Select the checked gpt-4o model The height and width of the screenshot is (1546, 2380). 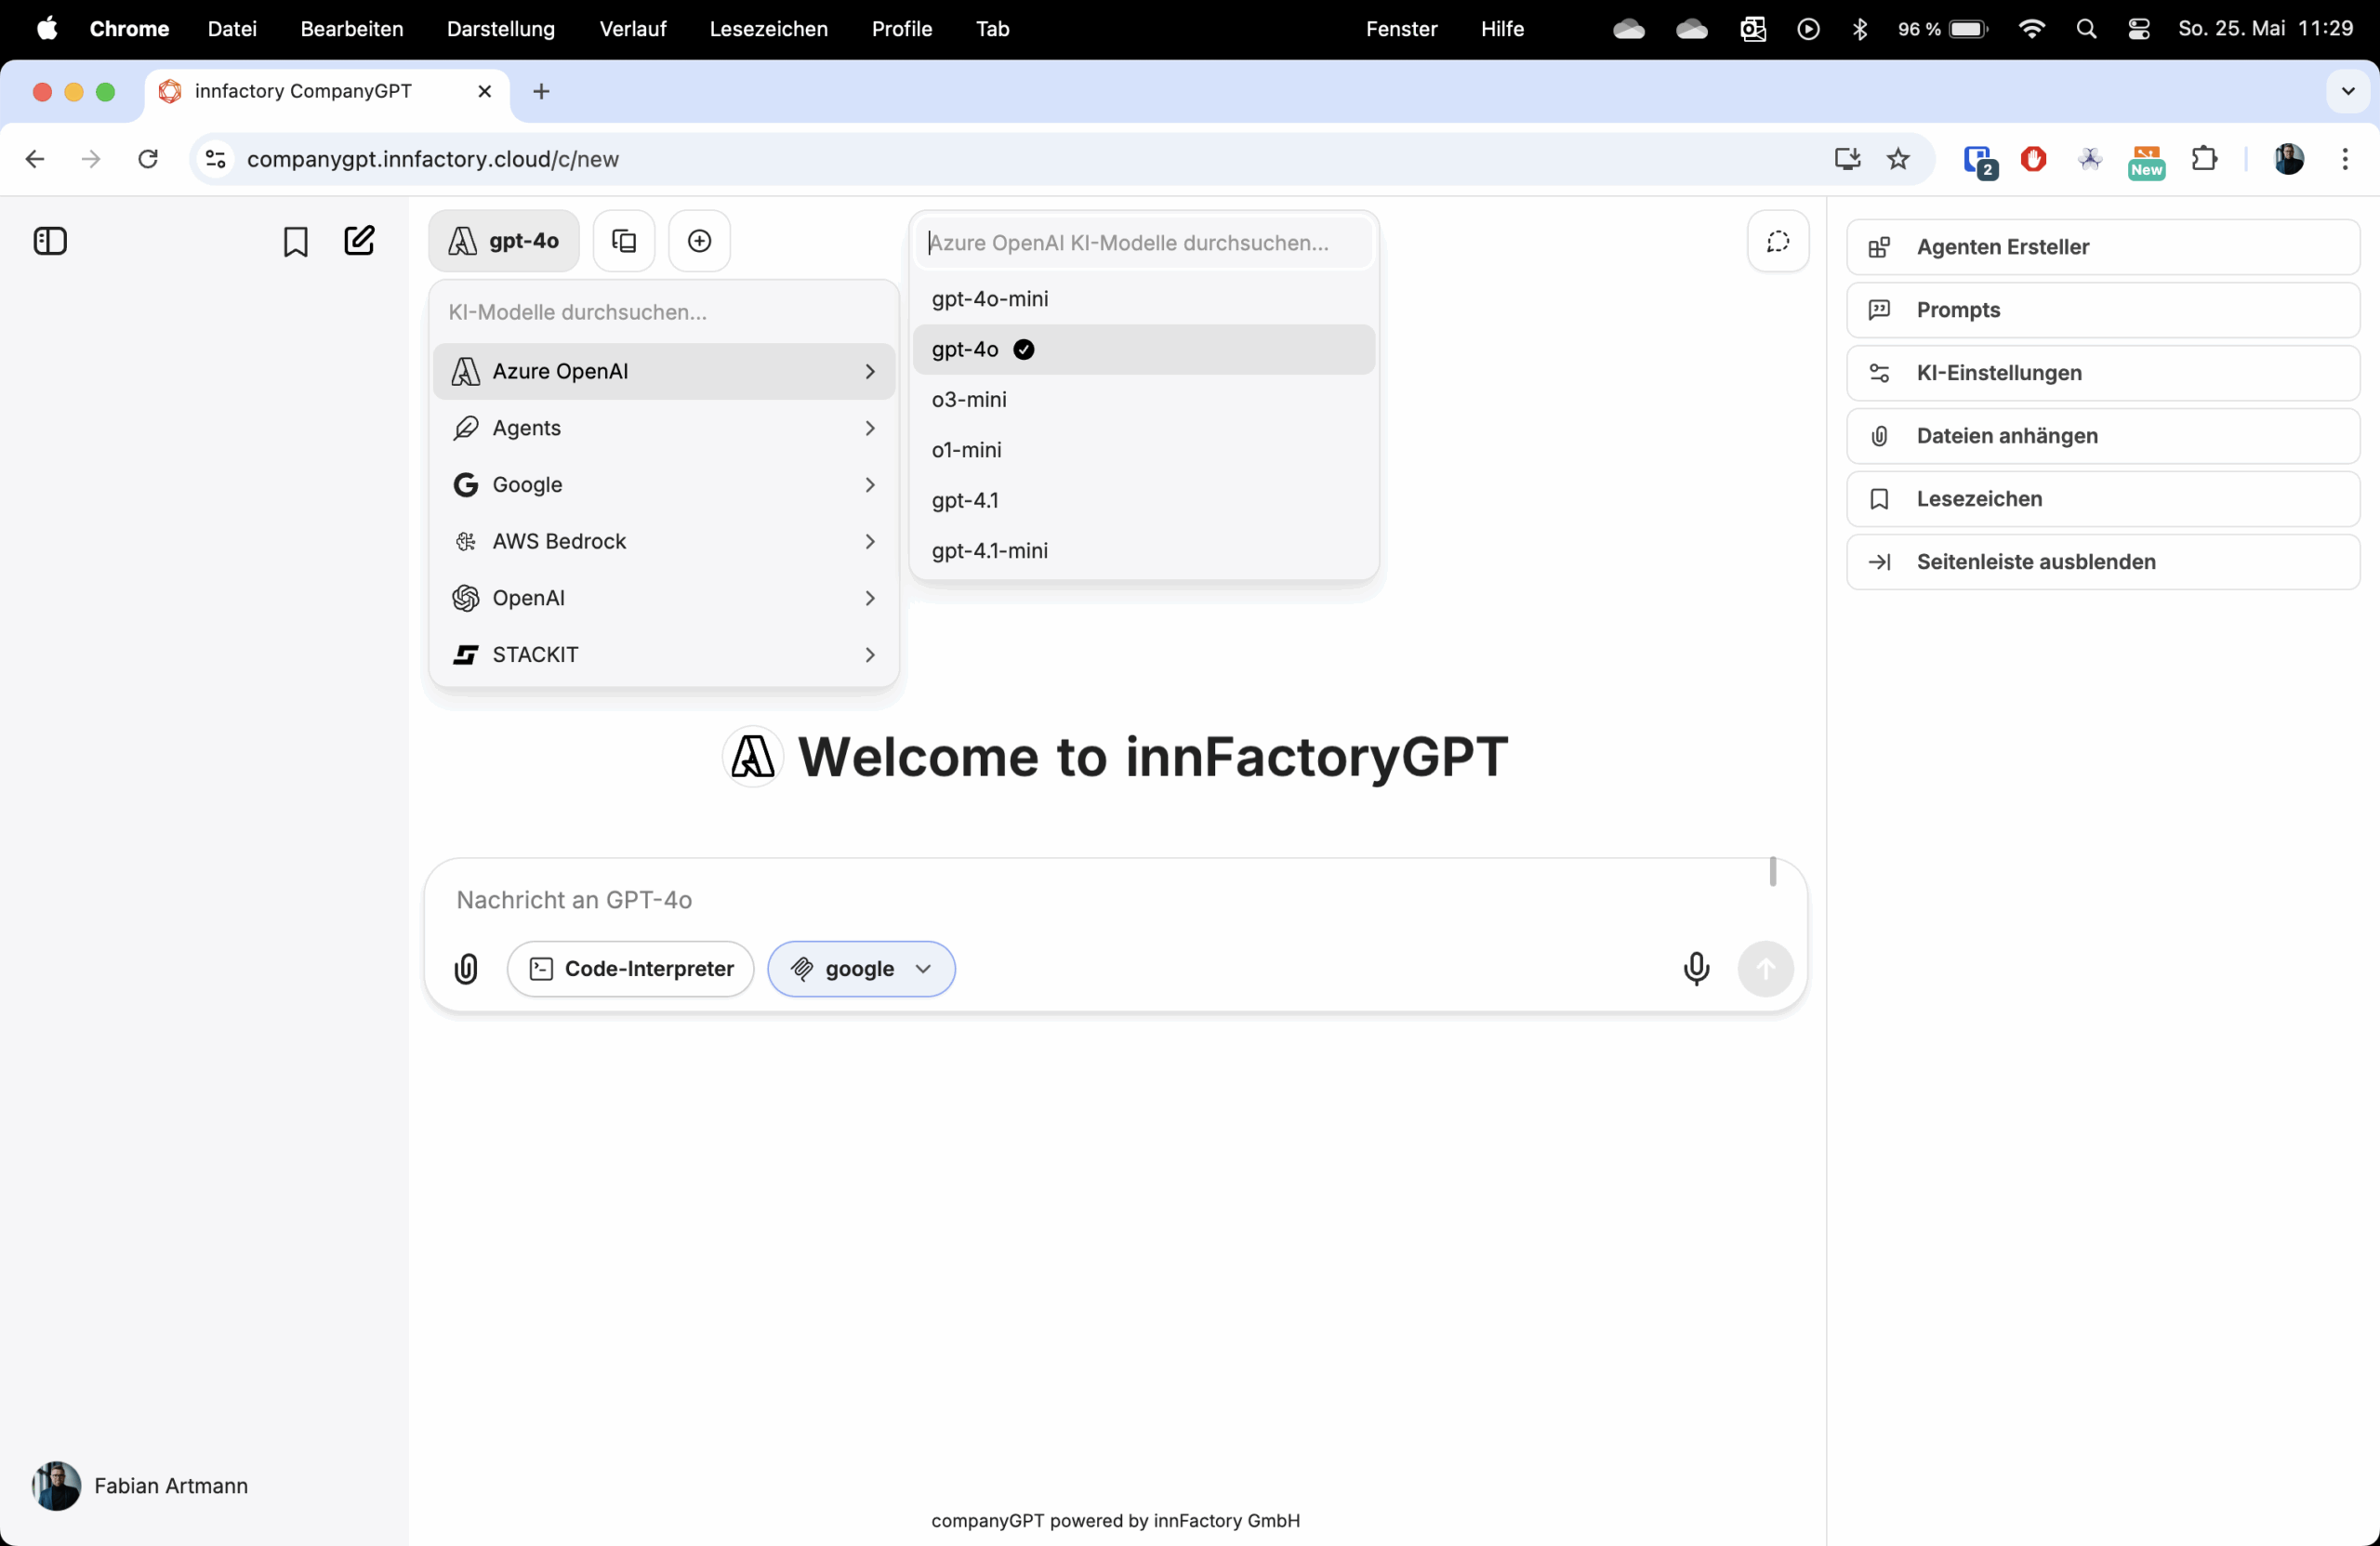(1143, 349)
